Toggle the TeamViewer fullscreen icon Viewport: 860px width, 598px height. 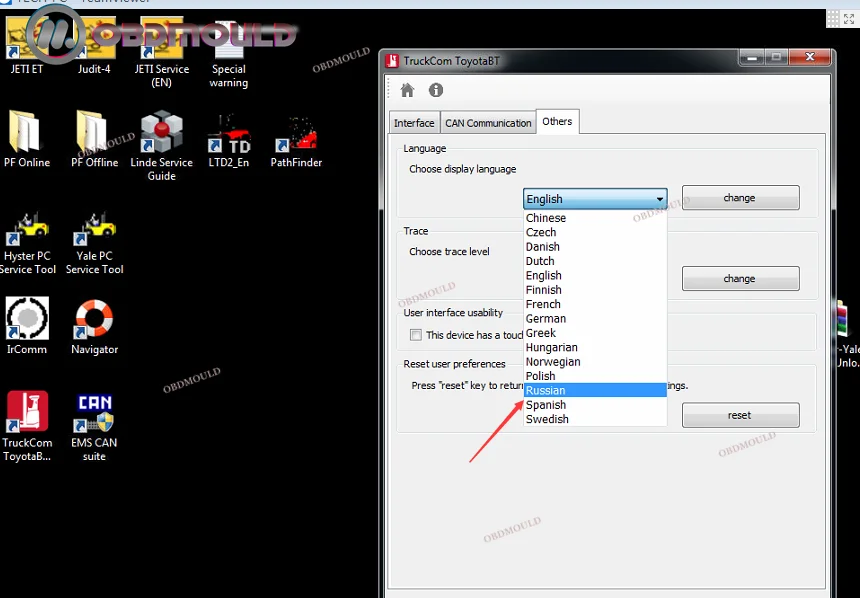tap(849, 19)
